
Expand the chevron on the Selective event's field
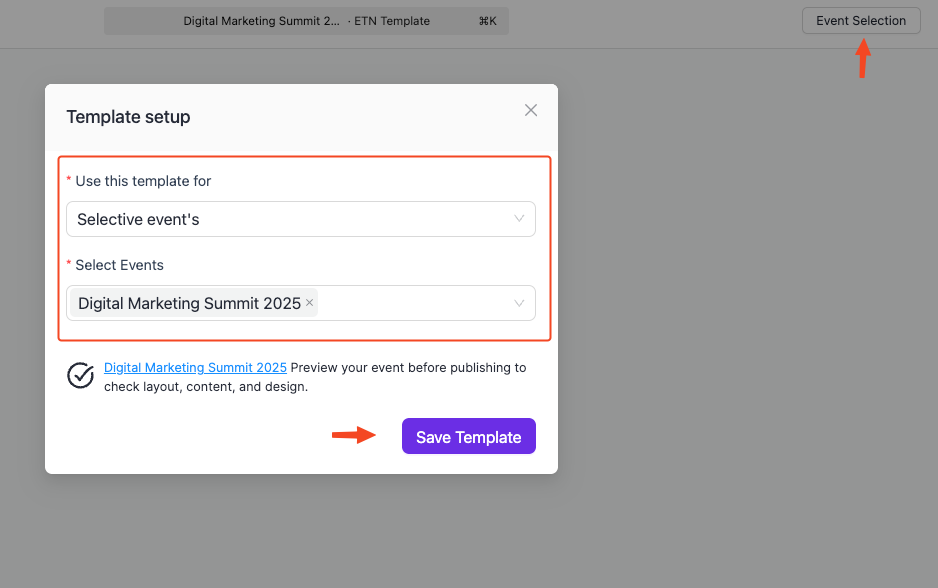click(519, 218)
